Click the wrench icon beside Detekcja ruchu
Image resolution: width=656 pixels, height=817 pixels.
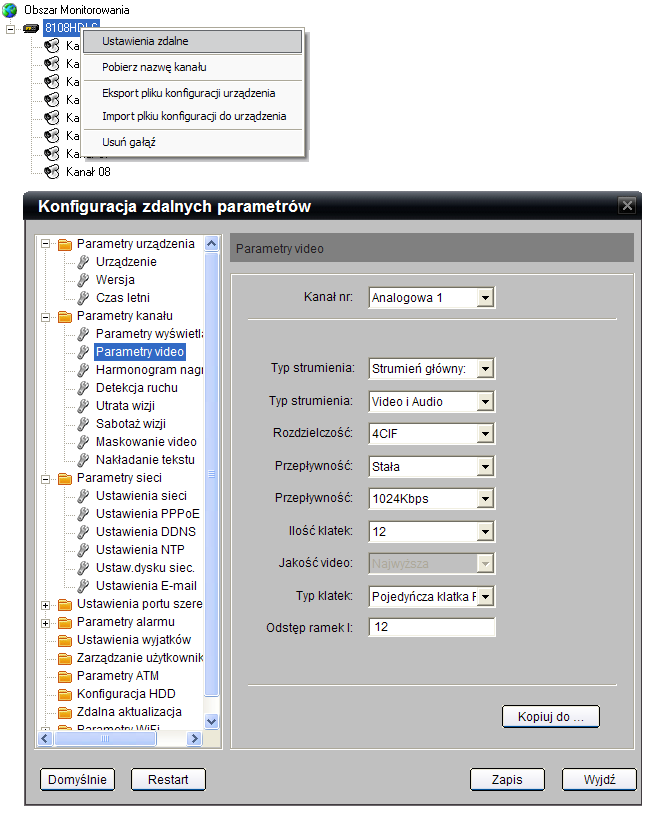[x=83, y=388]
